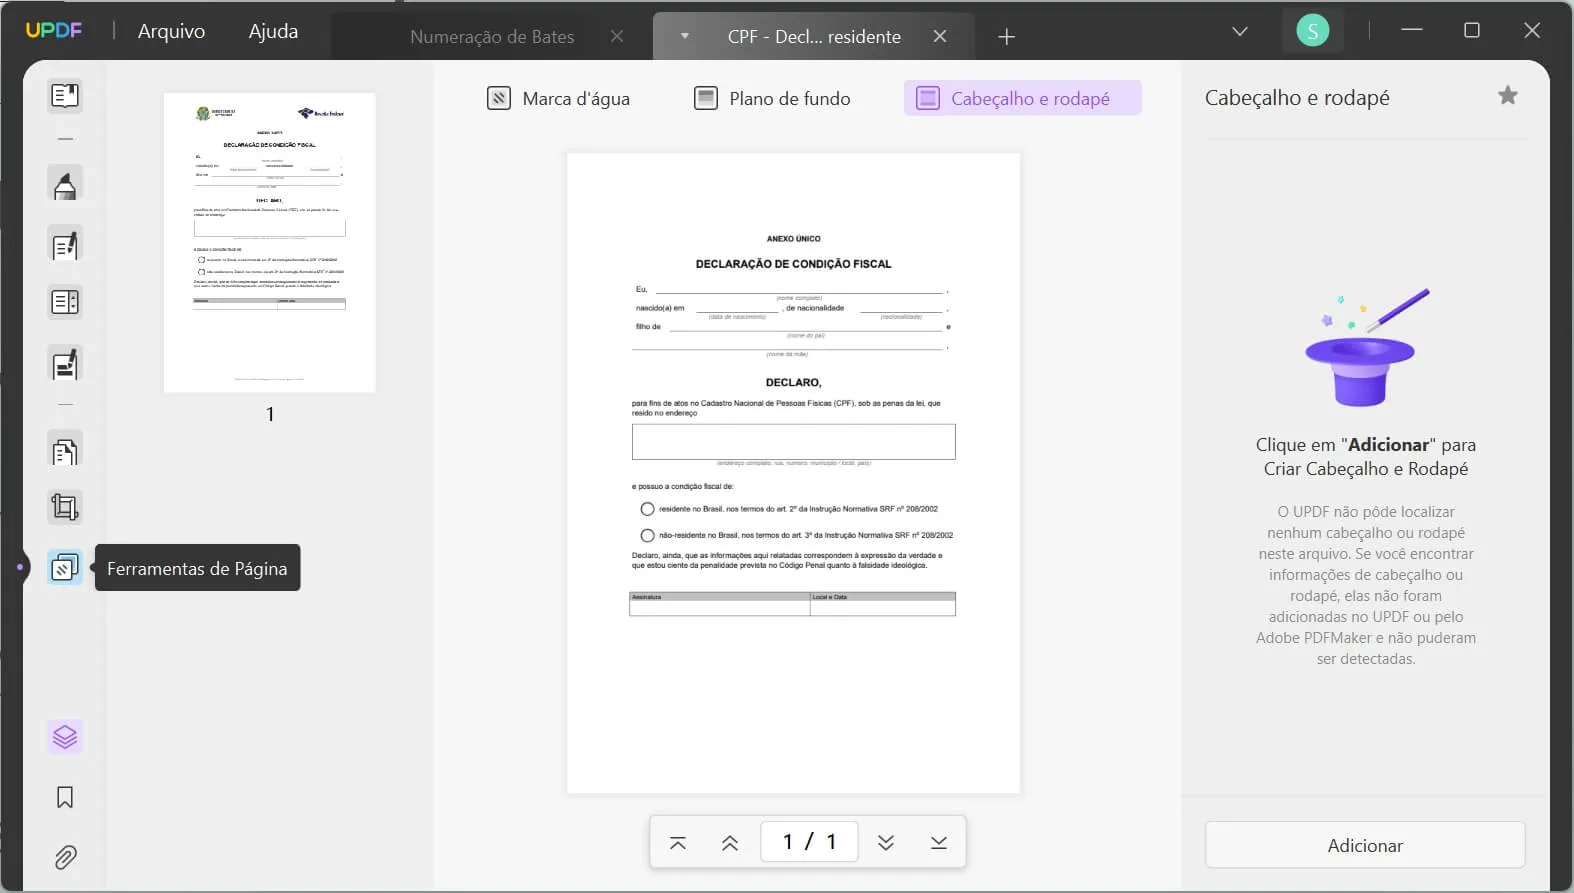Select the Crop Pages tool in sidebar
Screen dimensions: 1574x893
[65, 508]
